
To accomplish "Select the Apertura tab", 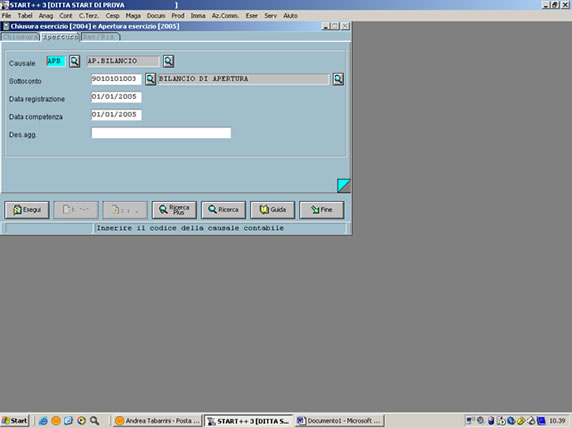I will click(60, 37).
